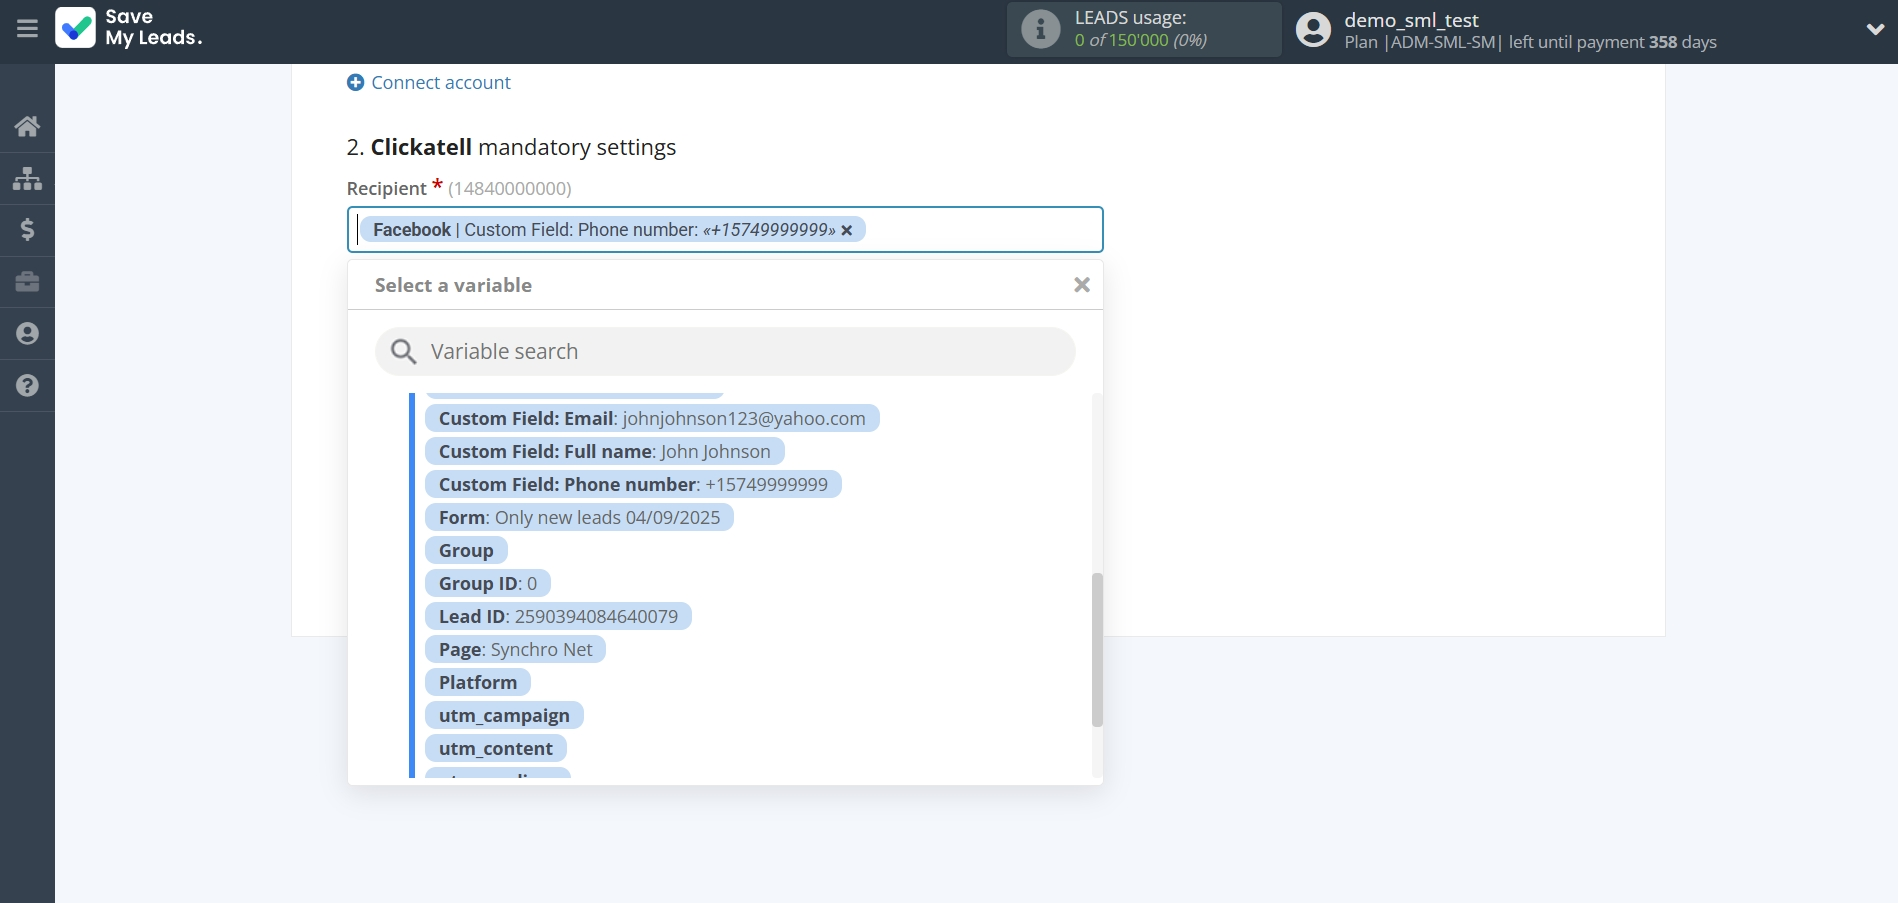This screenshot has width=1898, height=903.
Task: Expand the account dropdown chevron
Action: point(1875,30)
